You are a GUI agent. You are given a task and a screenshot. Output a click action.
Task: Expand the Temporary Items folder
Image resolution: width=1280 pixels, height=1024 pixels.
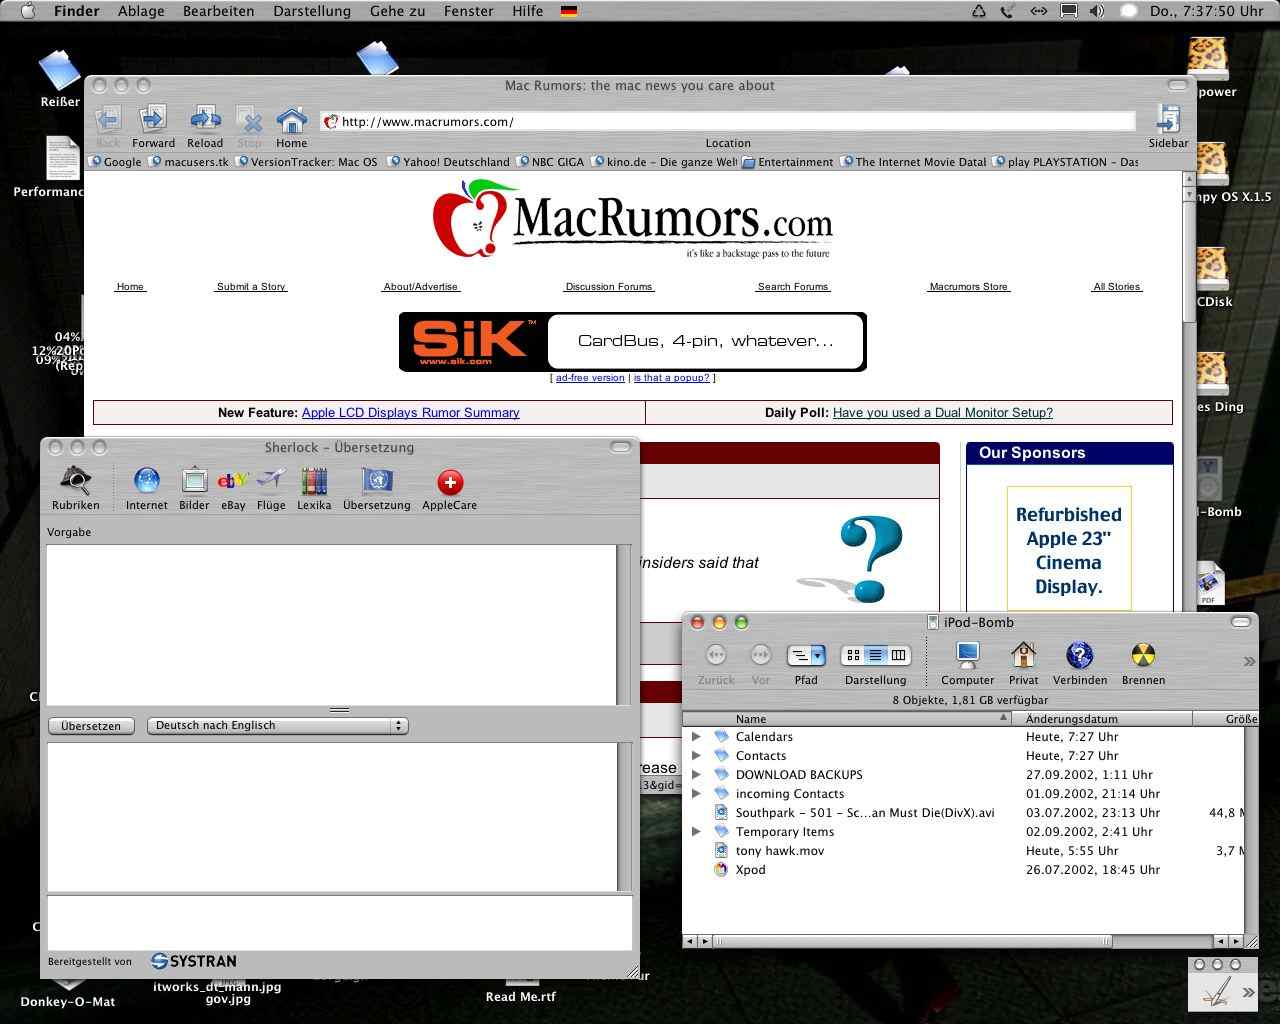[697, 832]
